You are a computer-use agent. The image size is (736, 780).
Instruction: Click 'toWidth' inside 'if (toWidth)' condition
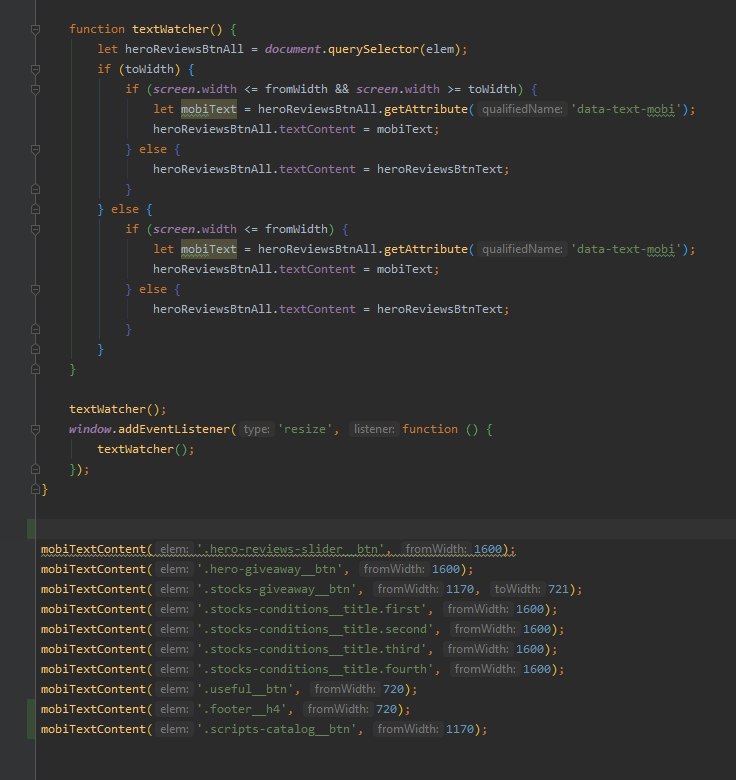point(149,69)
